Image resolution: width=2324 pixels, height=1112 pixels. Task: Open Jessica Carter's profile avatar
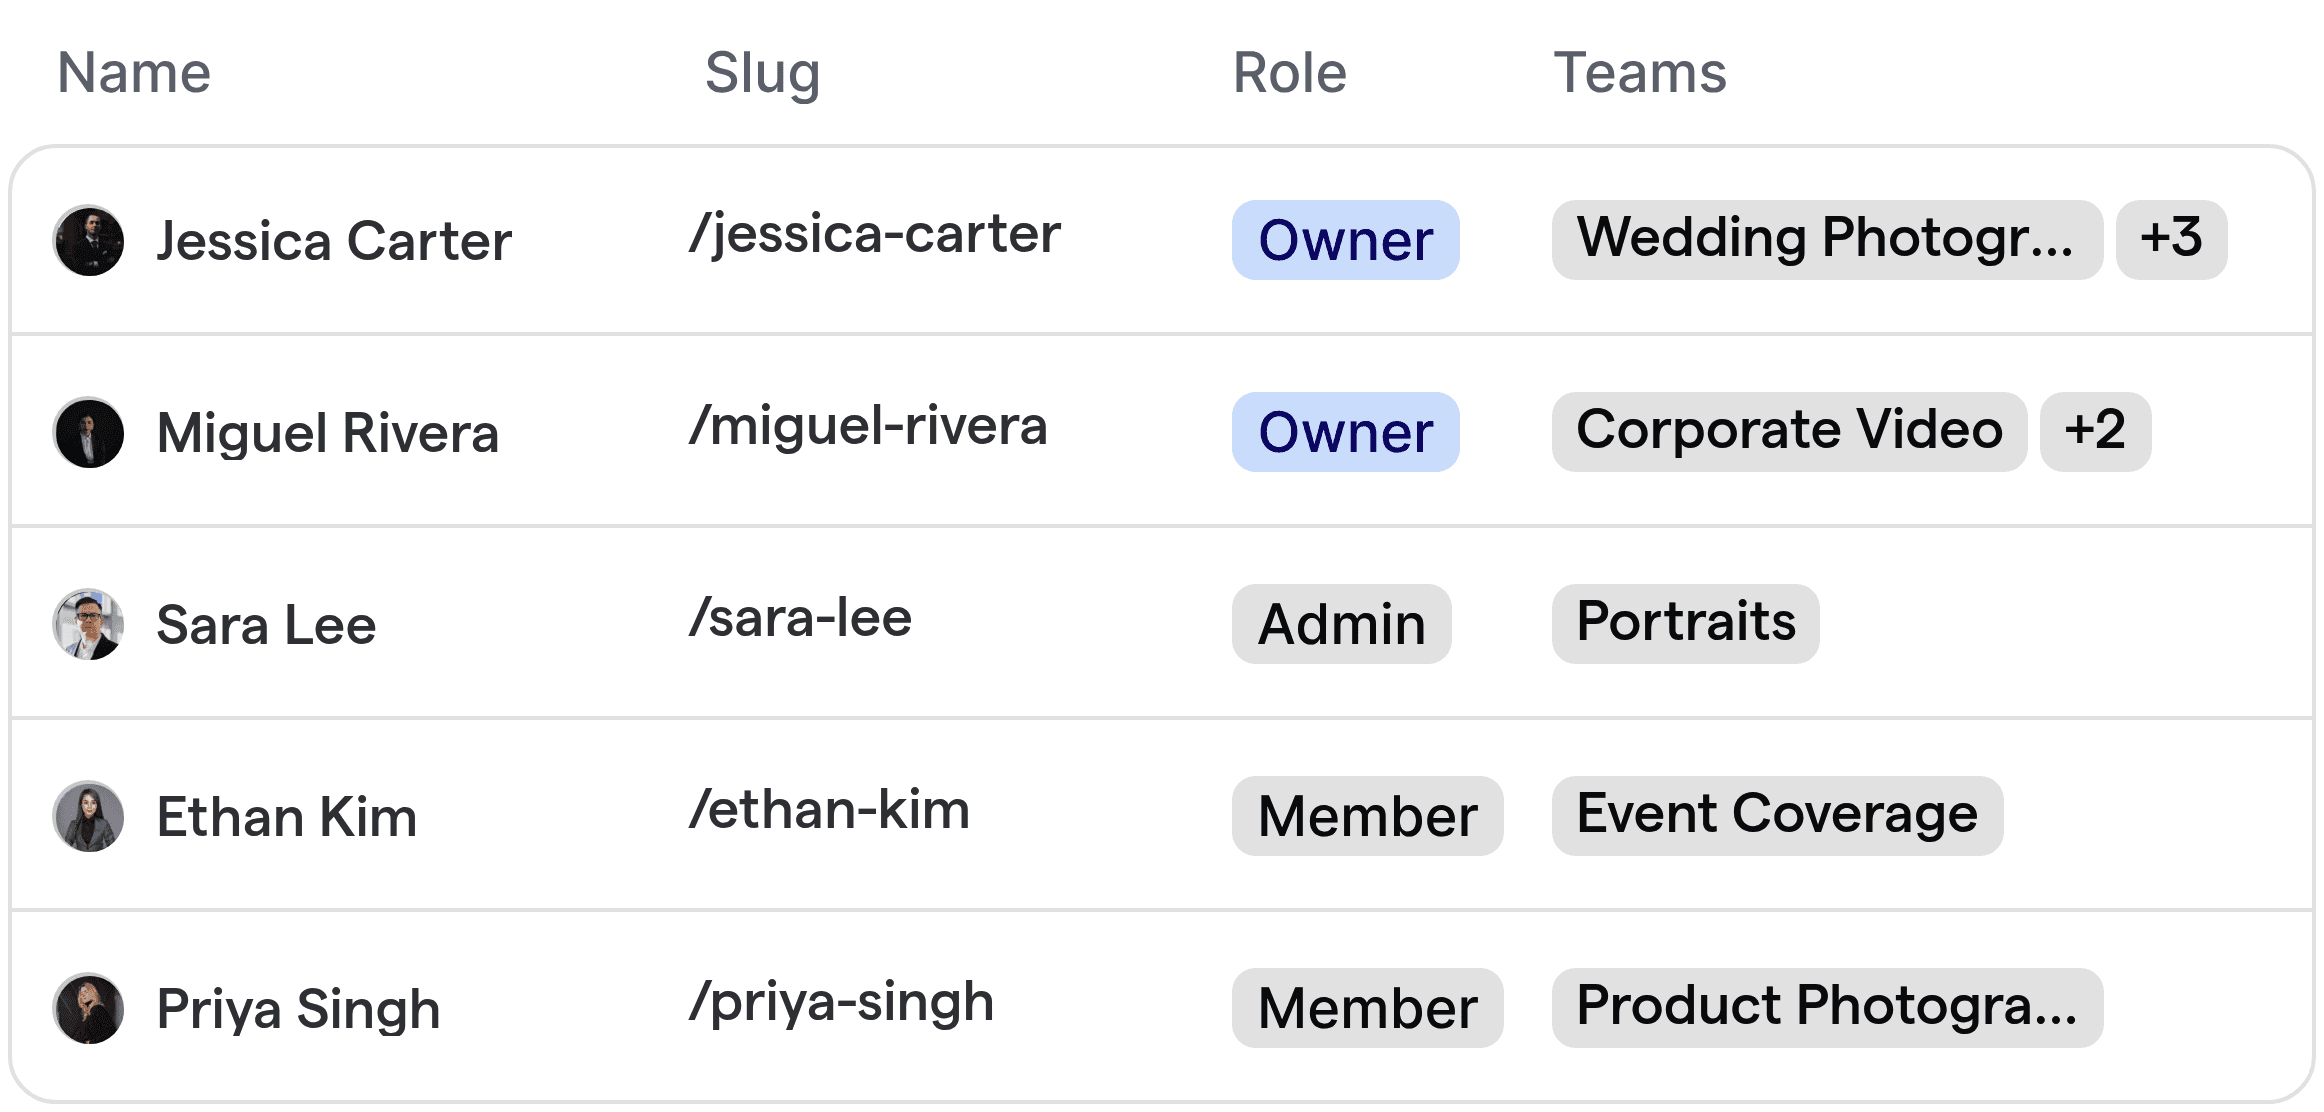tap(90, 240)
